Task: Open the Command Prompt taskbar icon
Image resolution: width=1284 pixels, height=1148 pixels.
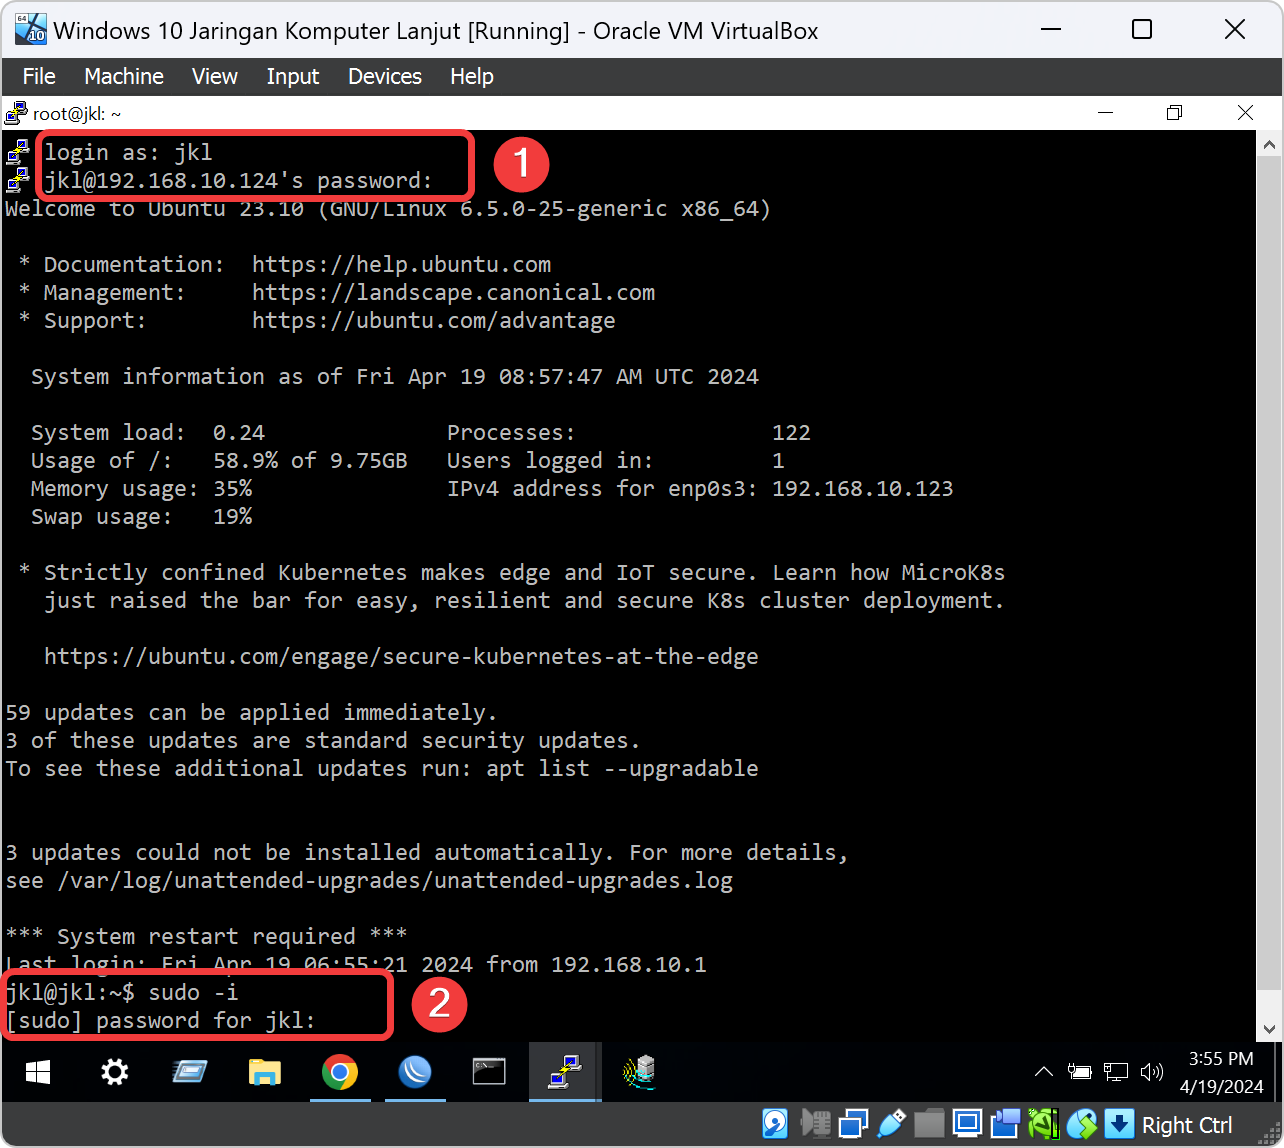Action: pos(489,1073)
